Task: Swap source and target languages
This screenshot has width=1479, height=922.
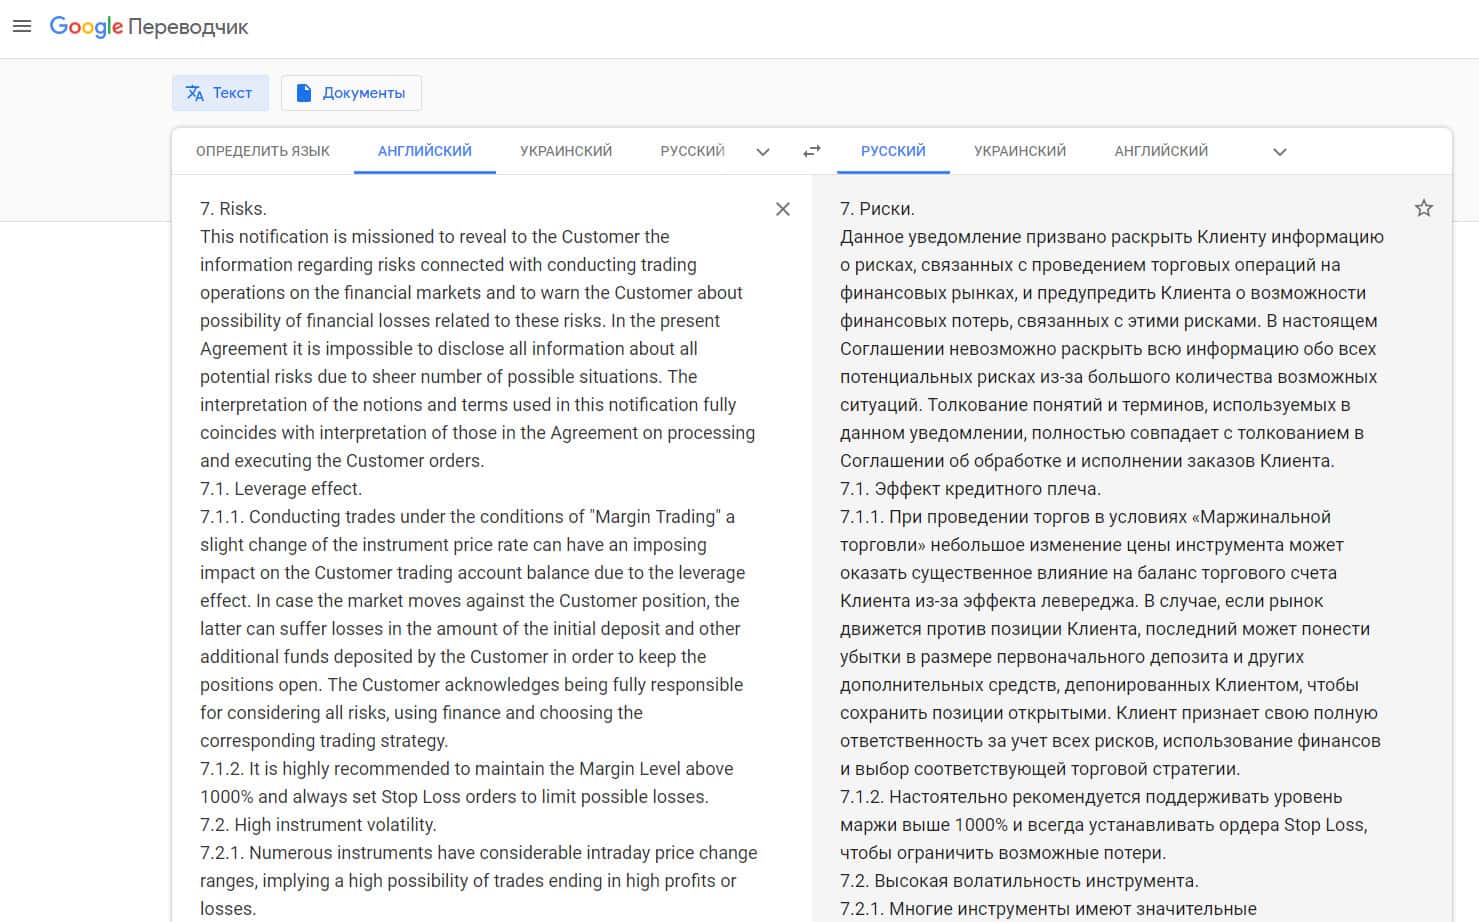Action: click(812, 151)
